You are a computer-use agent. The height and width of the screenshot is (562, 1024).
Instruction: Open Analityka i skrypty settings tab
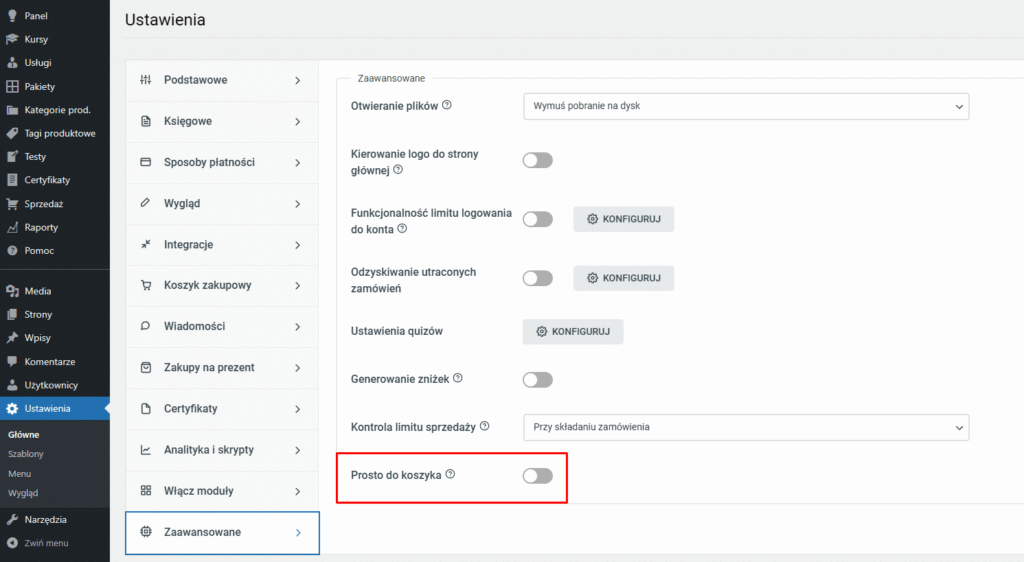pyautogui.click(x=222, y=450)
